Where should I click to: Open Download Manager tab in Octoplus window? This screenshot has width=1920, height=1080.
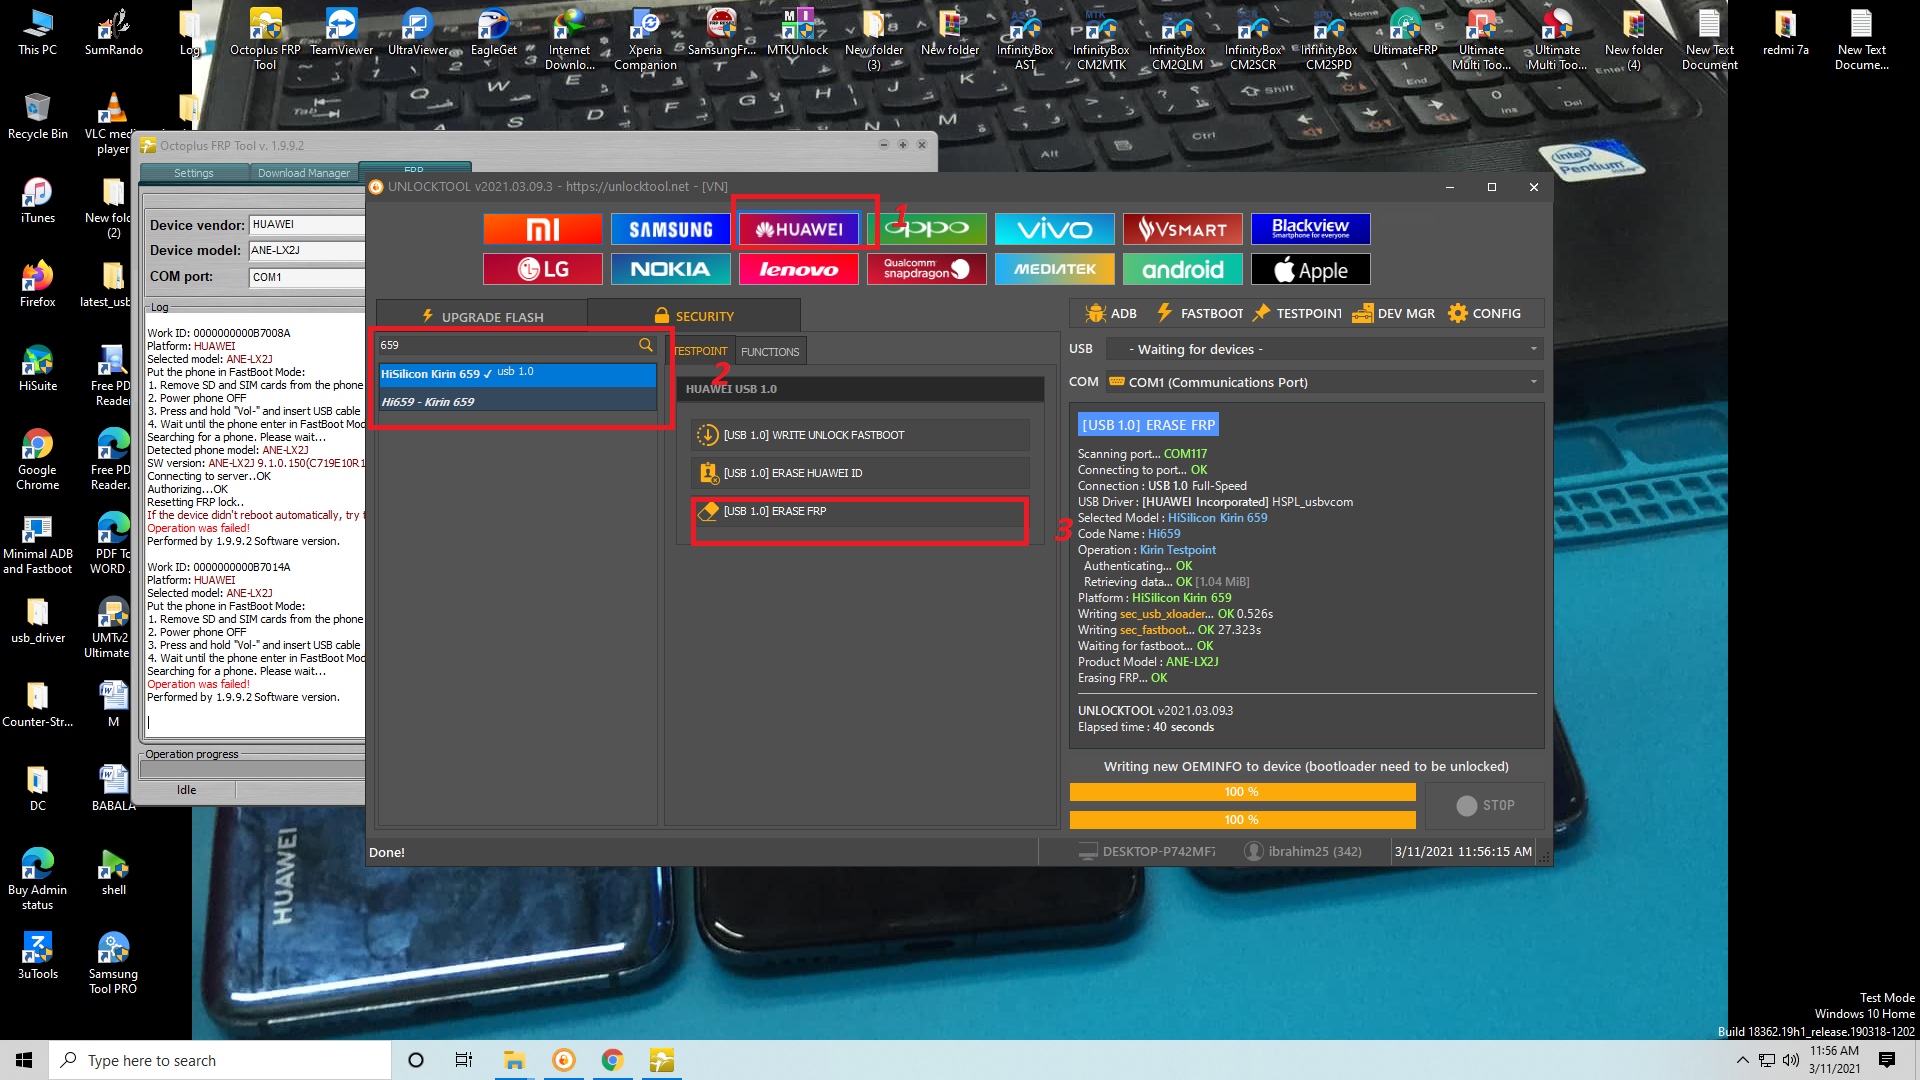pos(304,173)
